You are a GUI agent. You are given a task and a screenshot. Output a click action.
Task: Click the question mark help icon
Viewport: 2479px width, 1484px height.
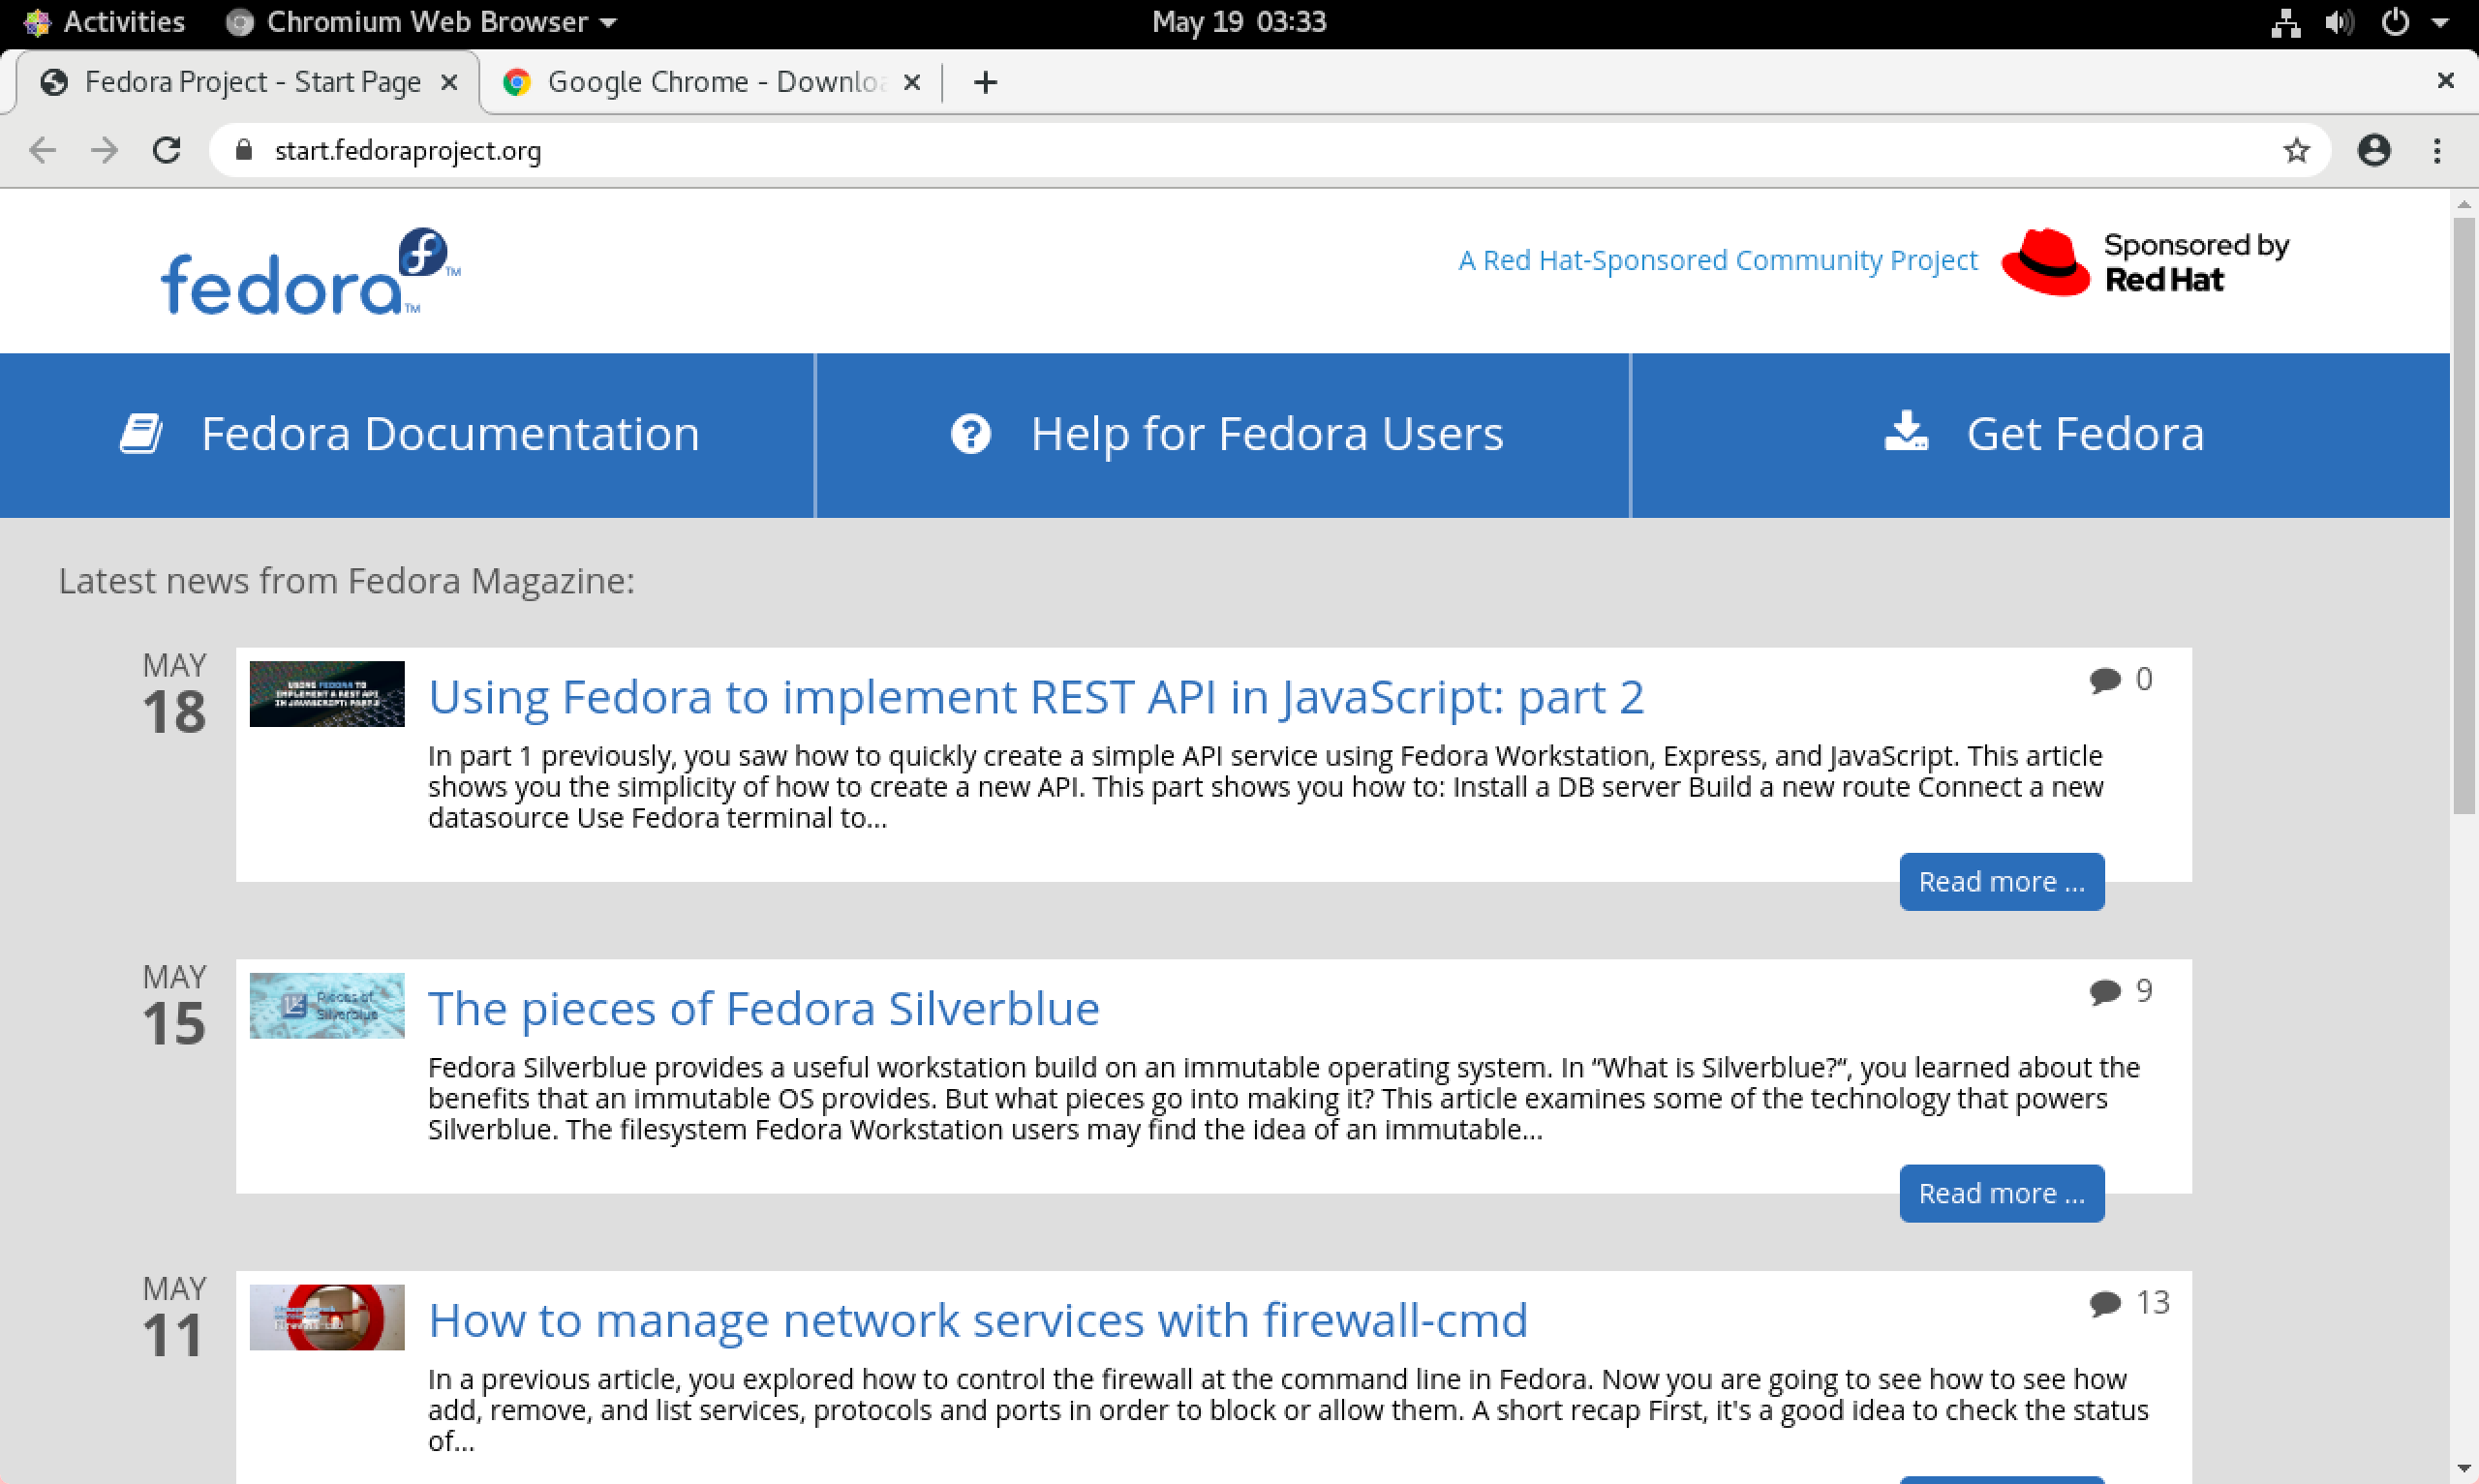coord(970,434)
